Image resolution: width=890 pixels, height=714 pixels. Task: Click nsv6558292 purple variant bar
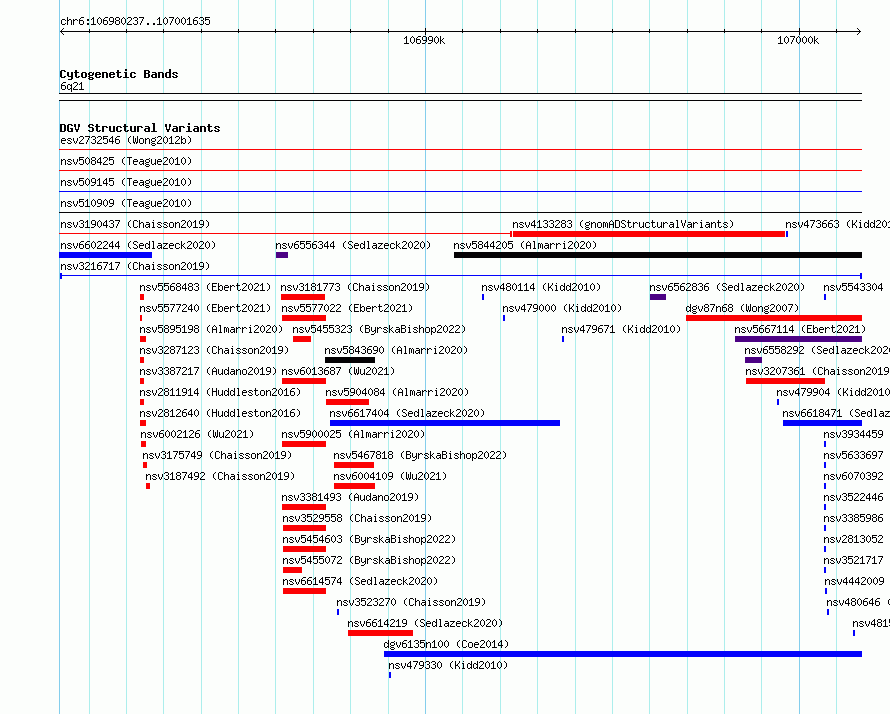pyautogui.click(x=753, y=360)
